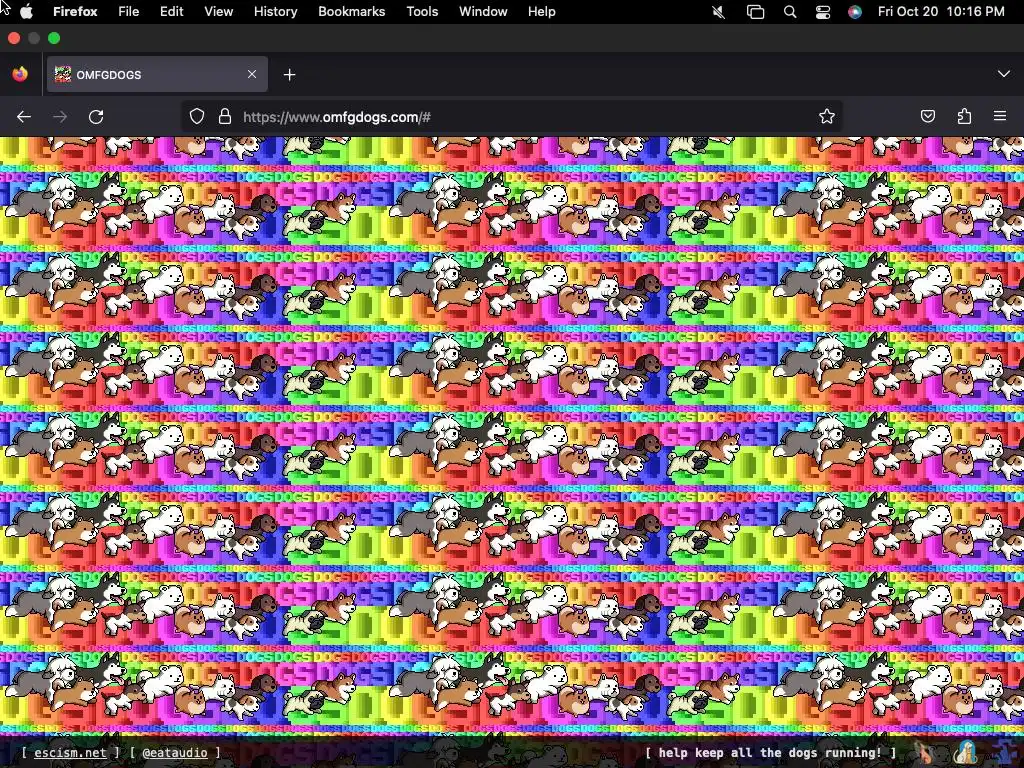1024x768 pixels.
Task: Launch Siri from menu bar
Action: (855, 12)
